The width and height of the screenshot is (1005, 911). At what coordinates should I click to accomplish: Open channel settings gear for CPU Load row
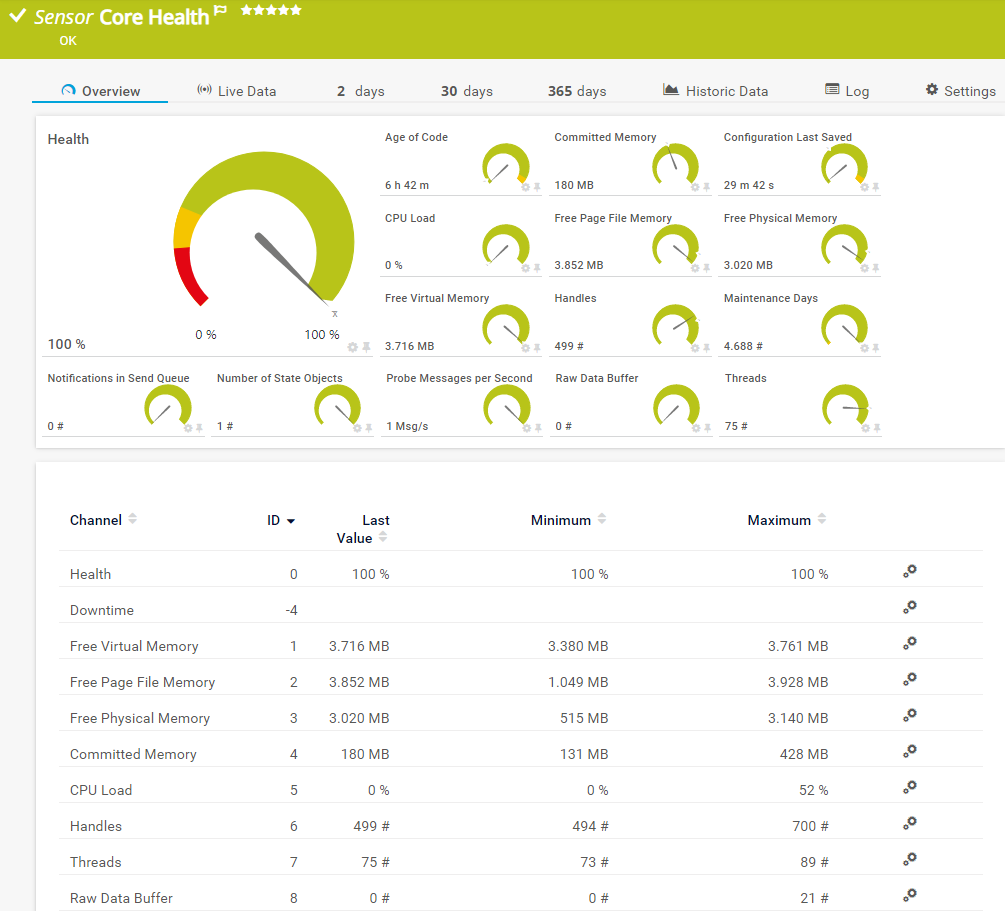coord(909,788)
